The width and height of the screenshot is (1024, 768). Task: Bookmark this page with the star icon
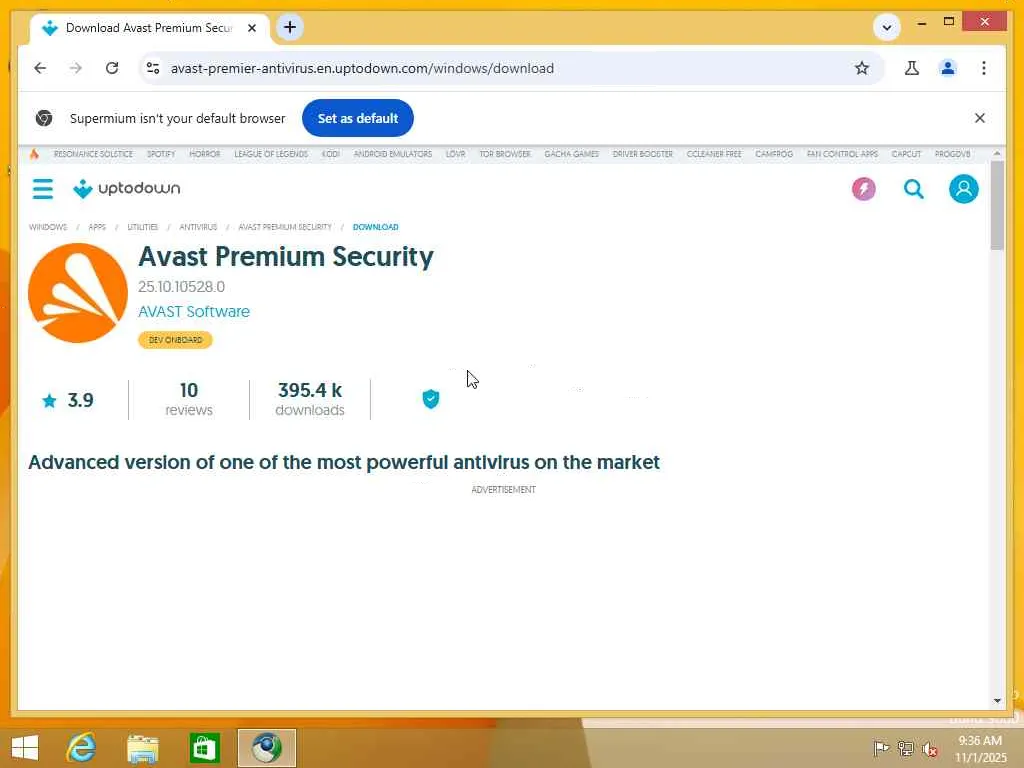coord(862,68)
